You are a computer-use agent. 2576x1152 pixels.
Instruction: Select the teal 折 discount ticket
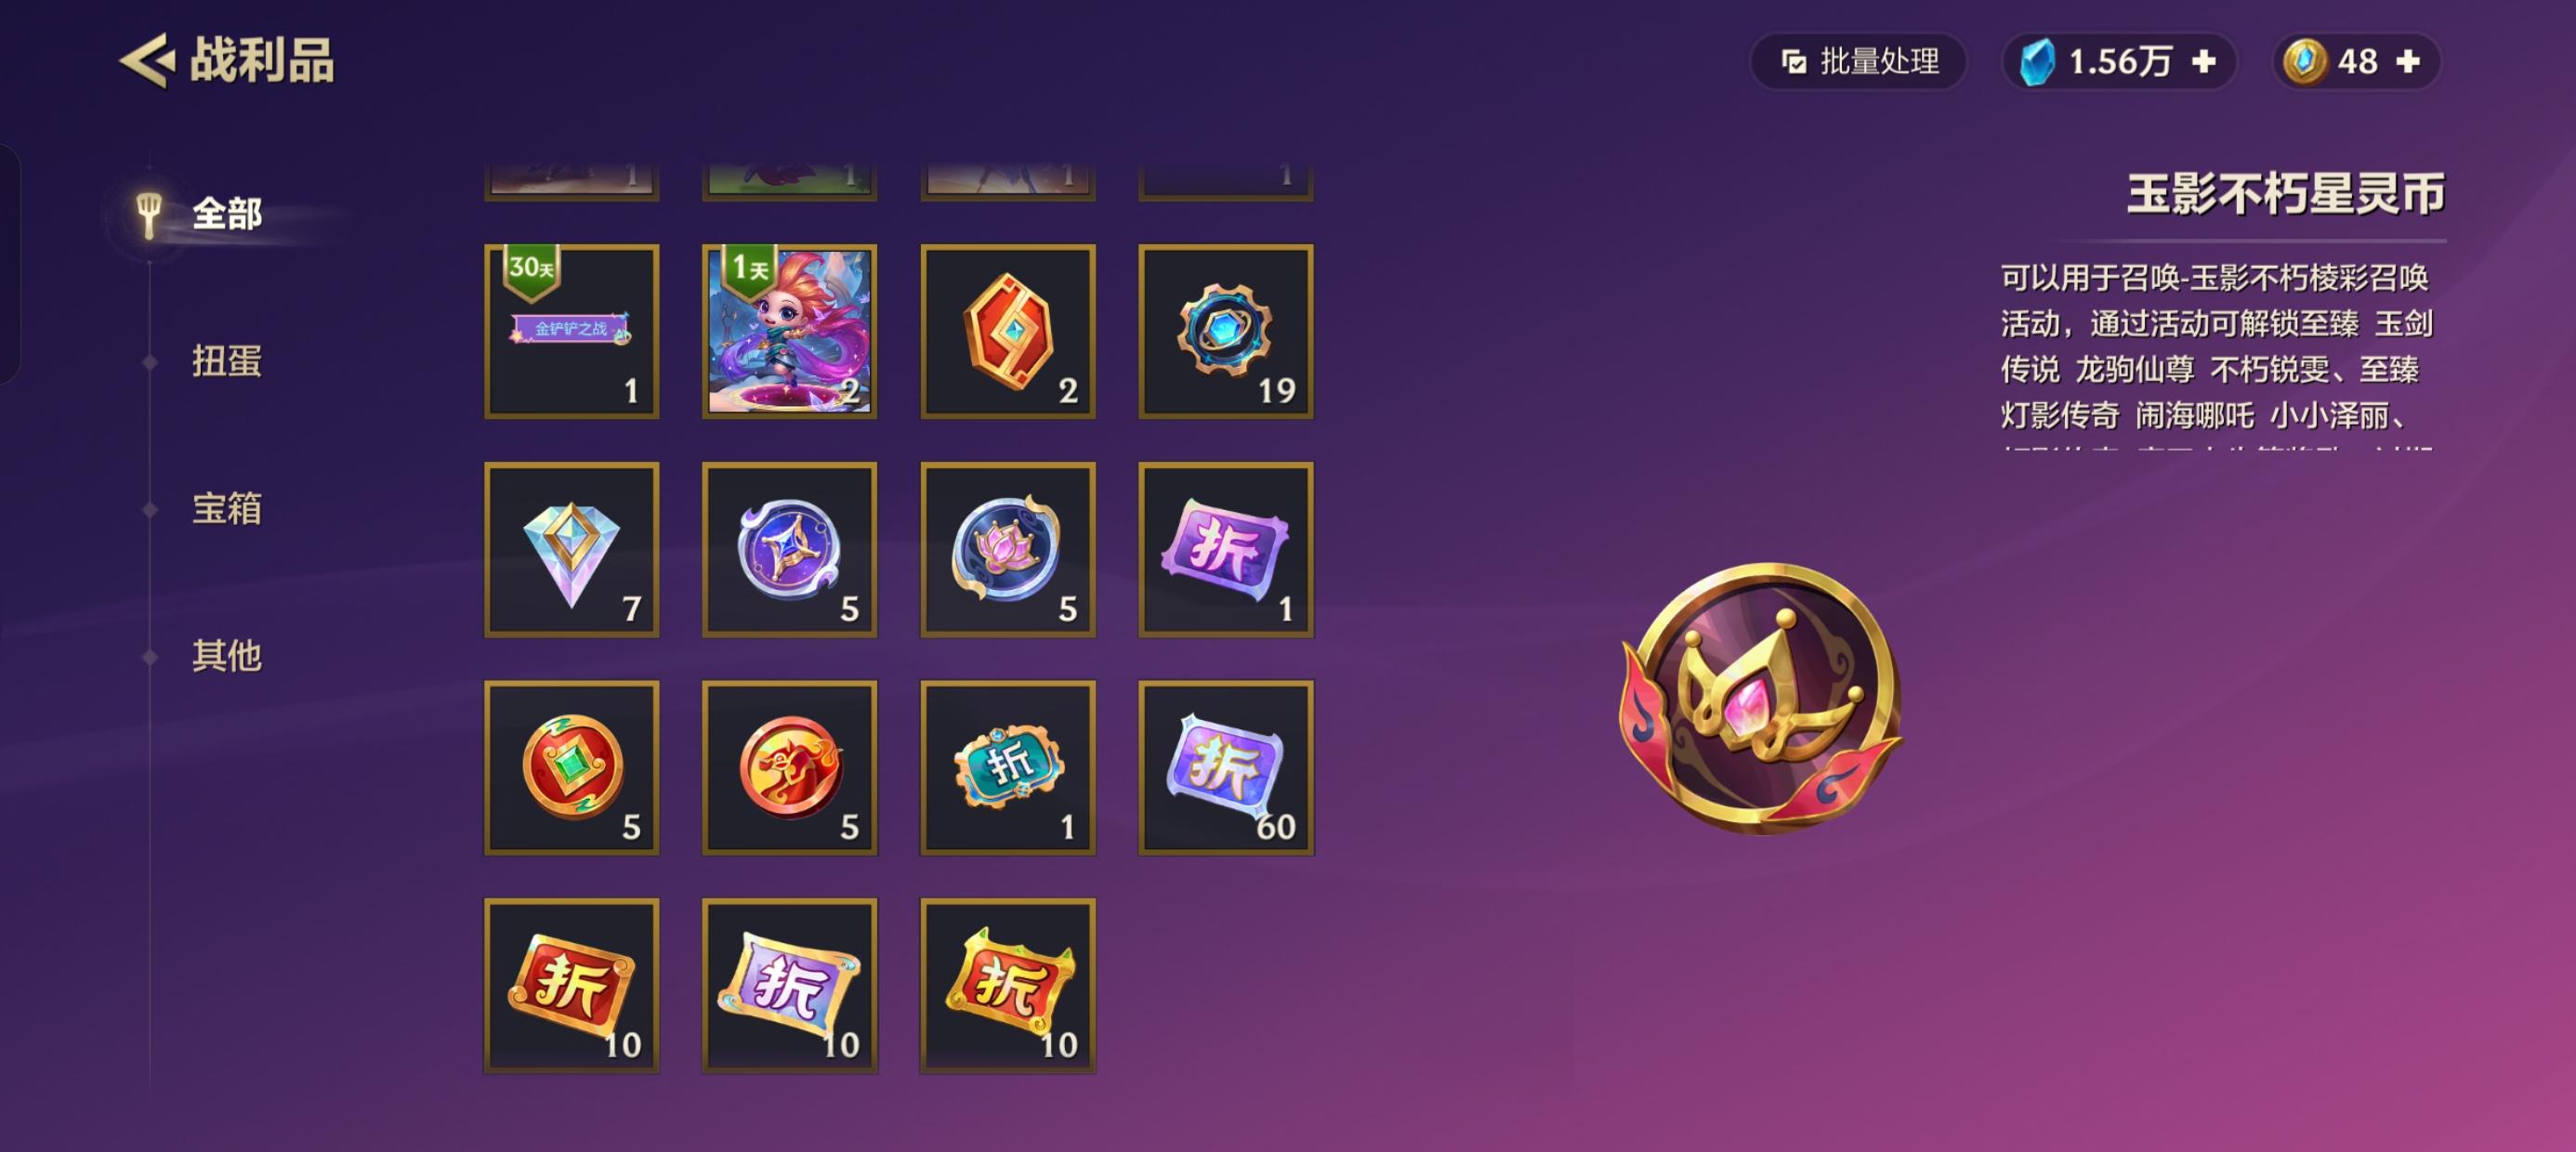(x=1008, y=768)
